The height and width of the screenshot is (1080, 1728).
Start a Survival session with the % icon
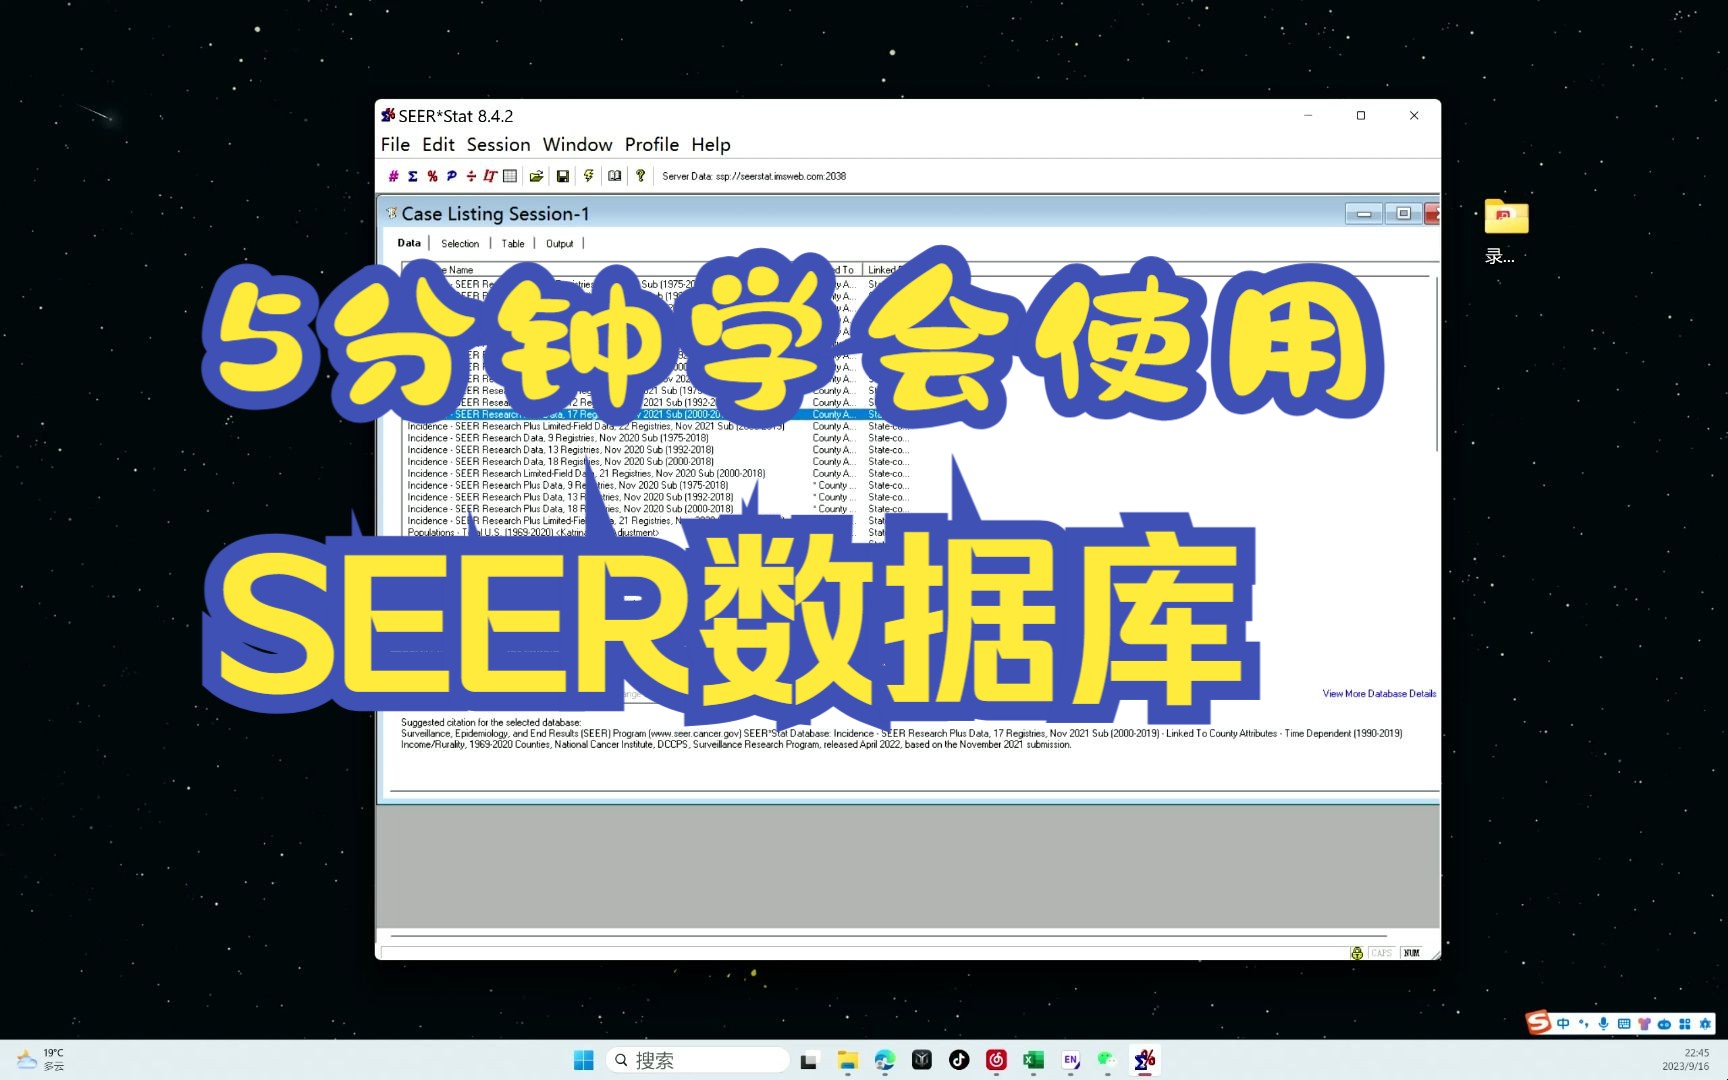point(432,176)
